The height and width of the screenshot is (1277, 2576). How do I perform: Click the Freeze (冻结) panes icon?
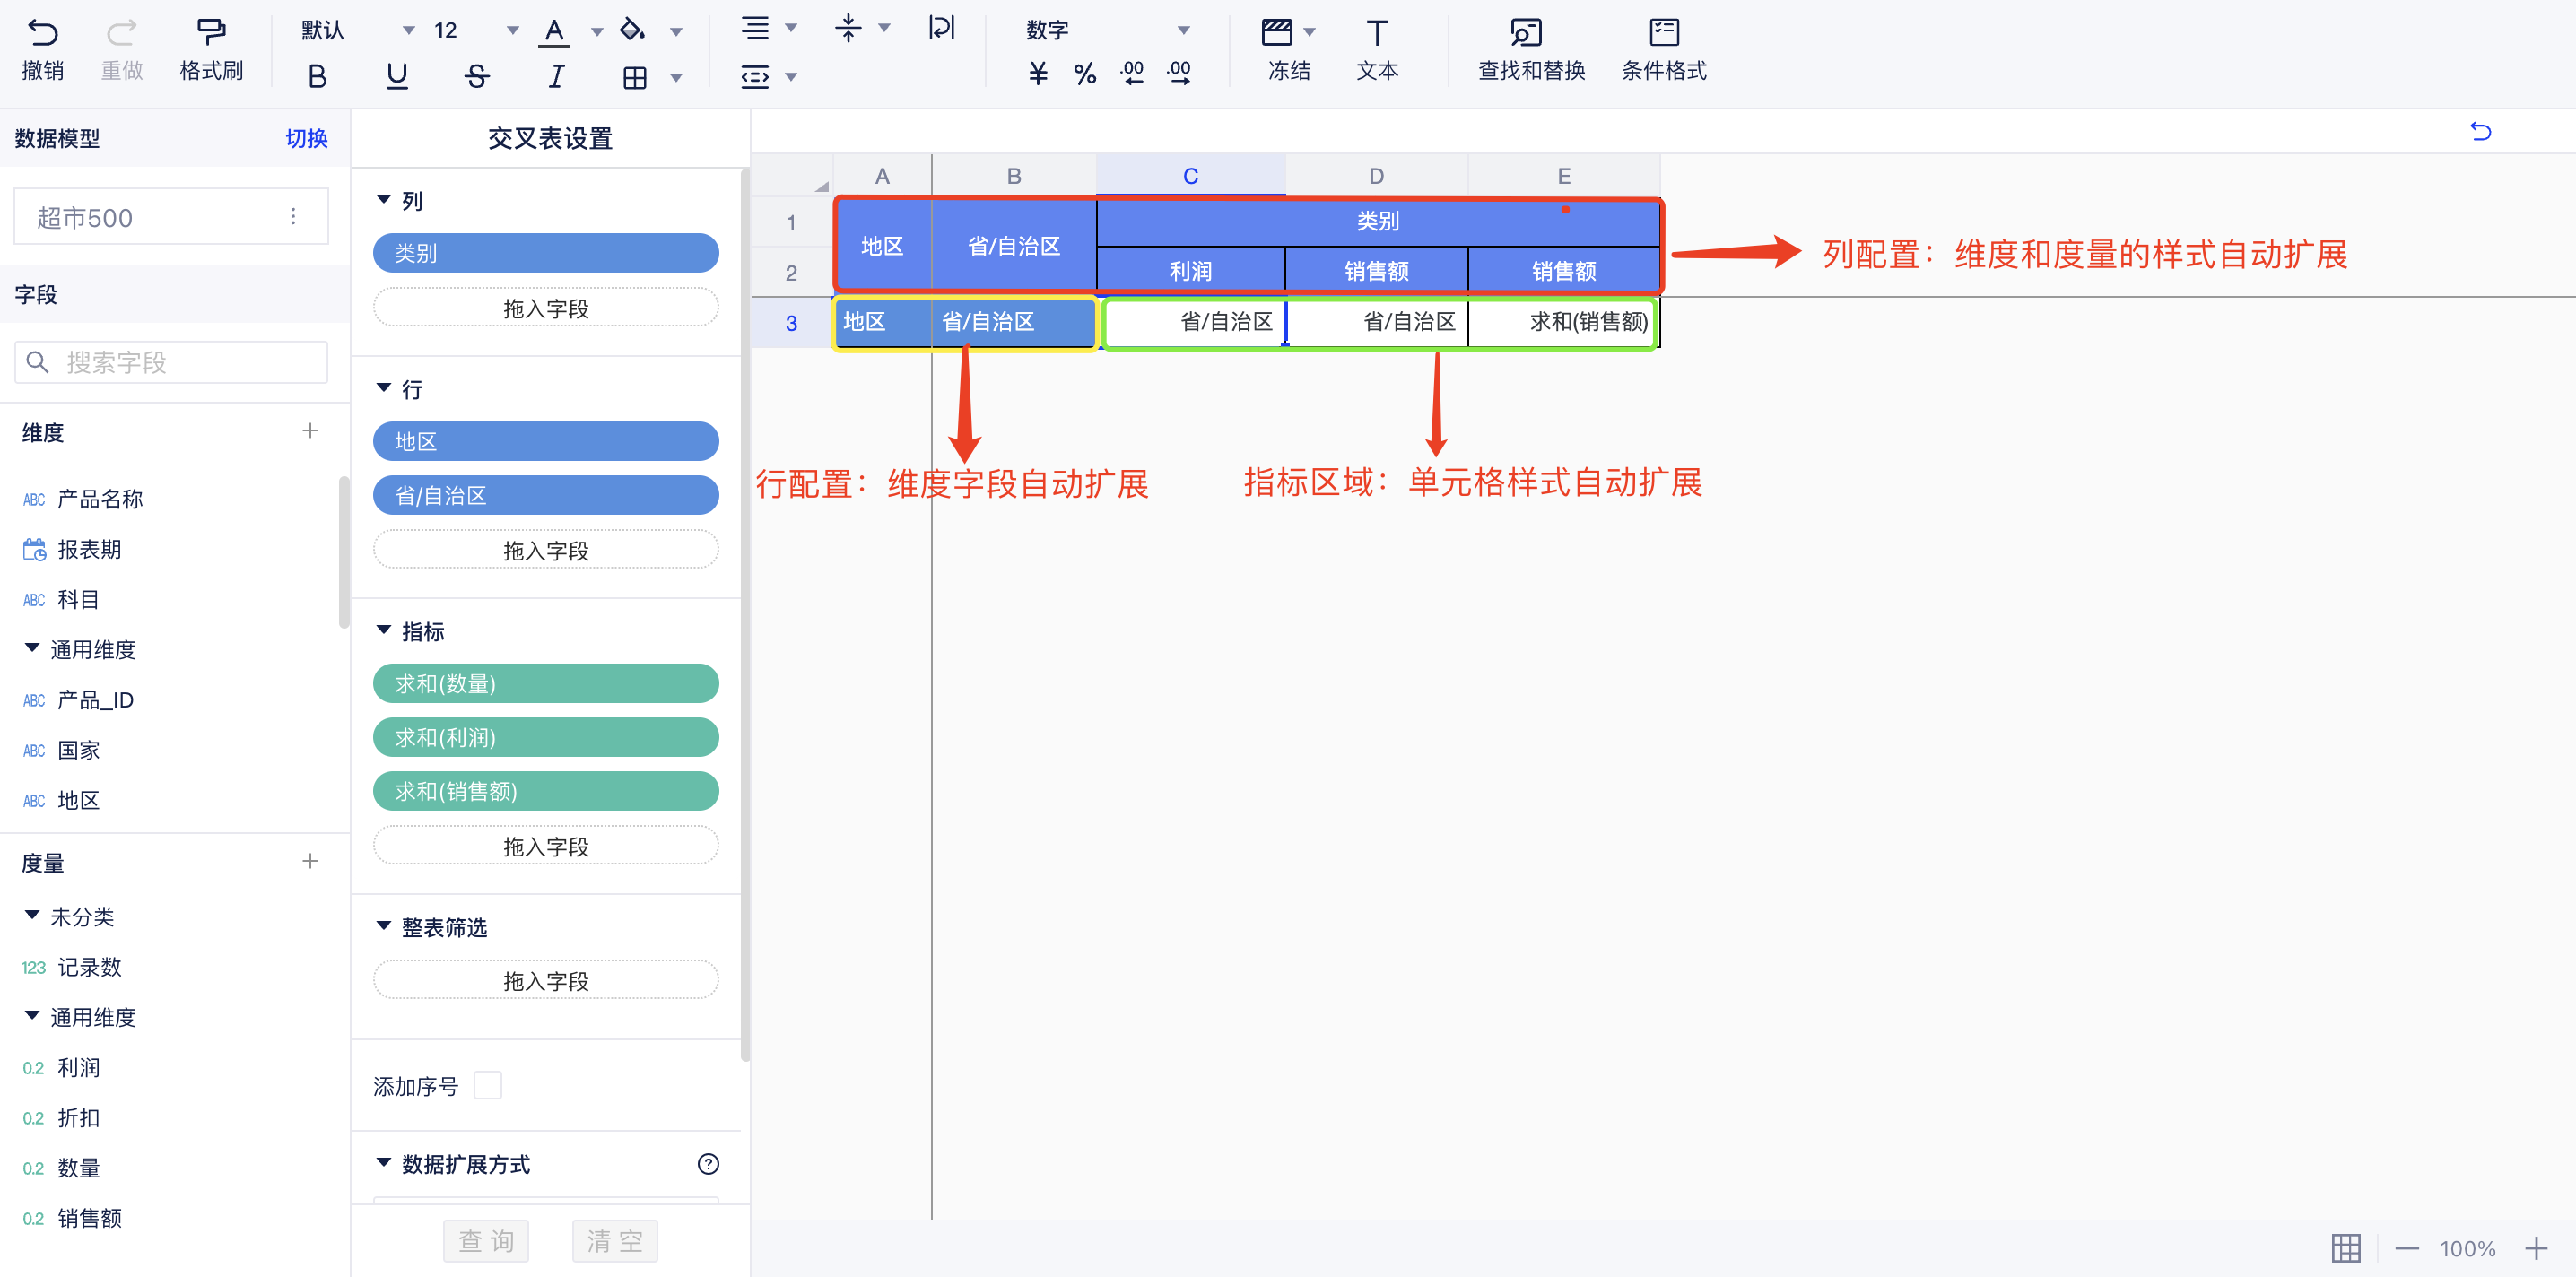pyautogui.click(x=1277, y=33)
